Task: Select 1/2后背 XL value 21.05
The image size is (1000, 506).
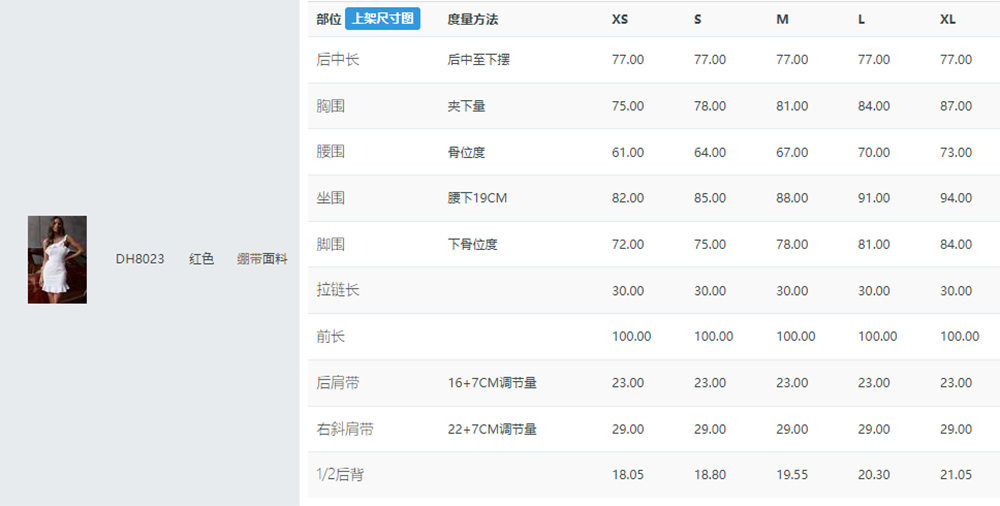Action: 956,475
